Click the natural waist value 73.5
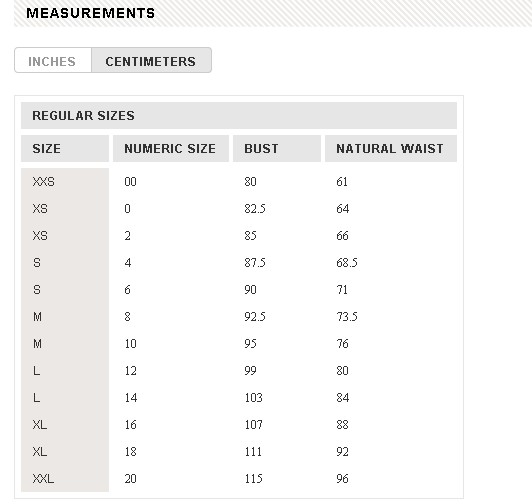 pos(347,317)
